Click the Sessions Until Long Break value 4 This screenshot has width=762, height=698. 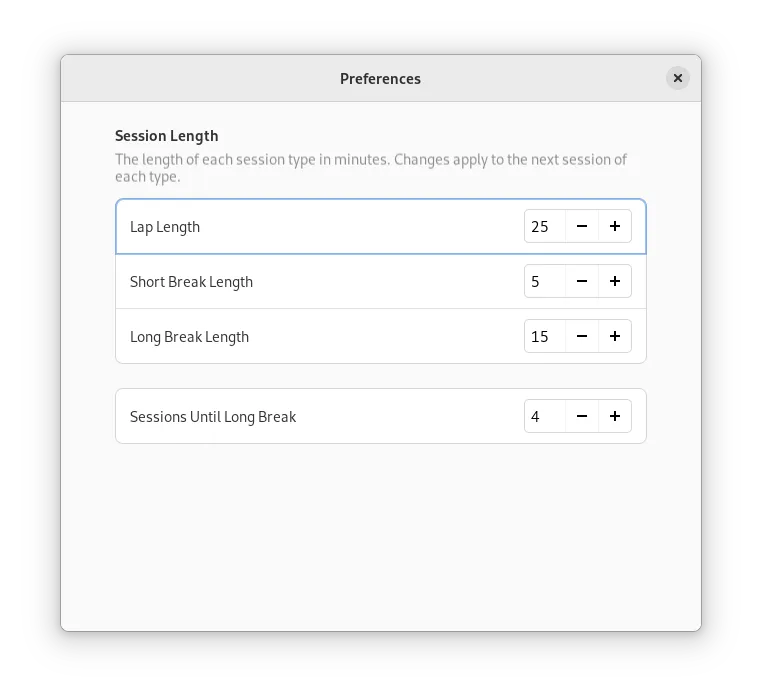[x=545, y=416]
